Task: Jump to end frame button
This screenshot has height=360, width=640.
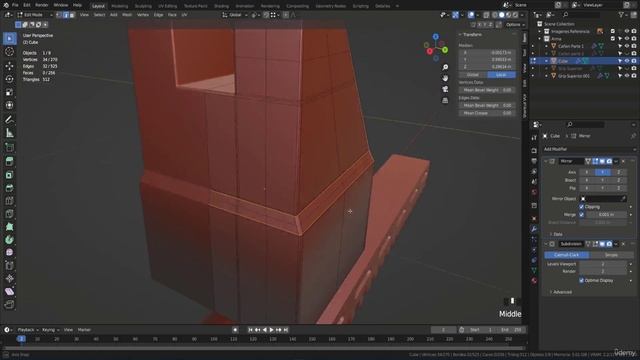Action: point(286,330)
